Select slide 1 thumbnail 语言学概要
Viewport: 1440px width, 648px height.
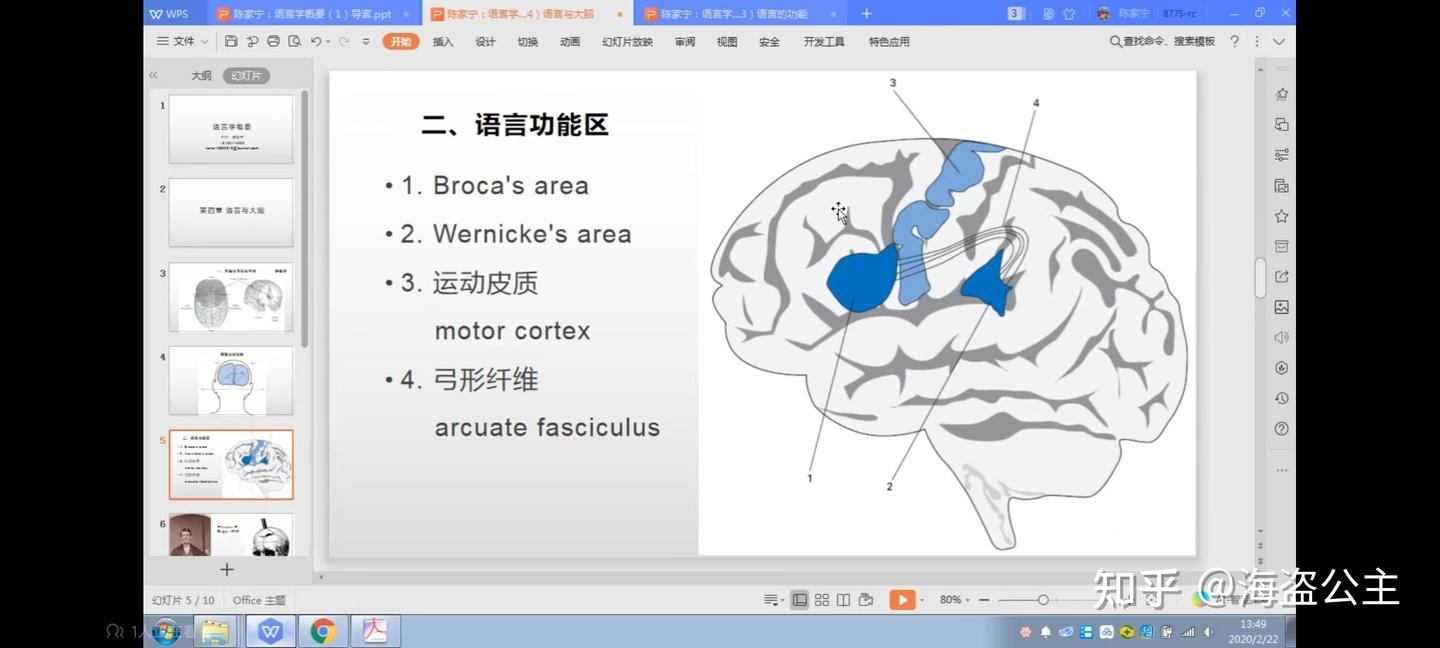point(231,129)
